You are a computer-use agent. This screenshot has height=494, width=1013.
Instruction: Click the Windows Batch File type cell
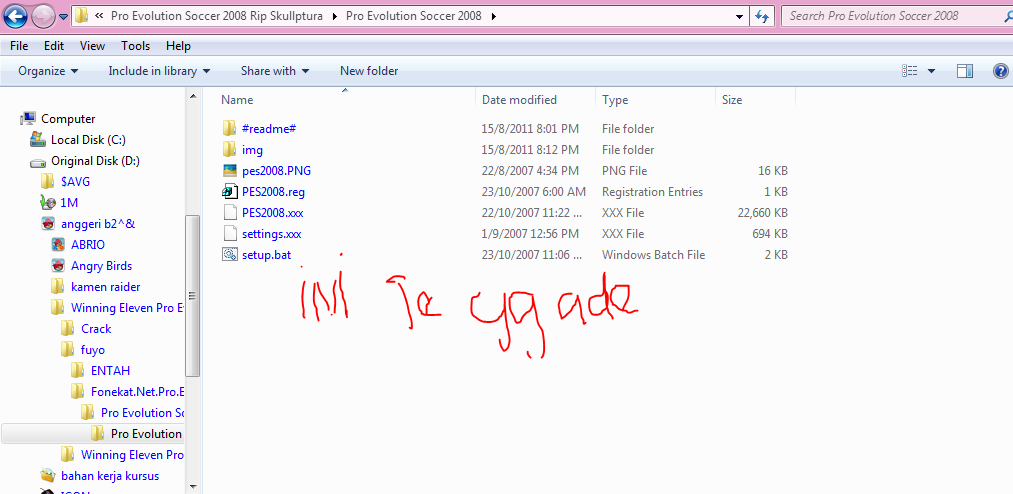click(653, 254)
